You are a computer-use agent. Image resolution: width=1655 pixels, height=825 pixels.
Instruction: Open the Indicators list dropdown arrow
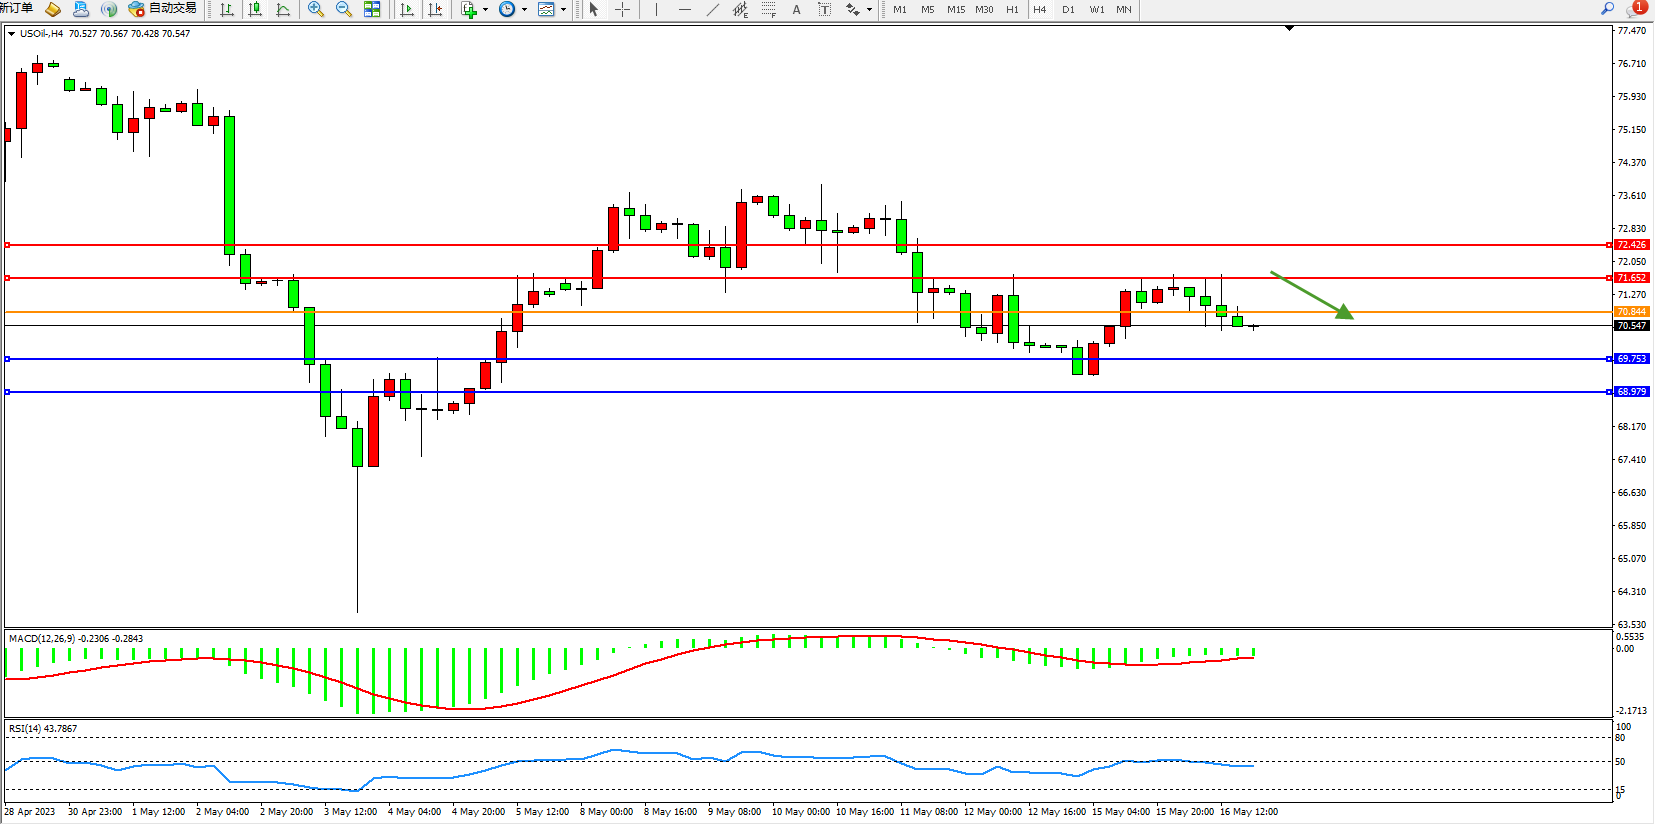486,9
